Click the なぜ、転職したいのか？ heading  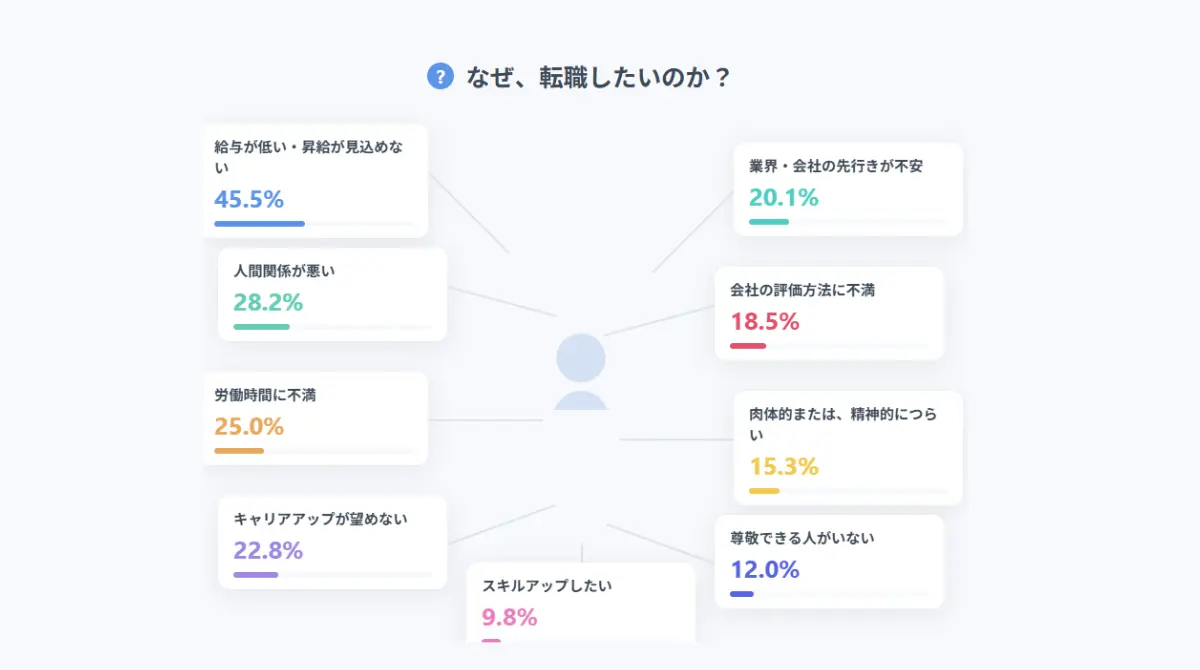(599, 77)
